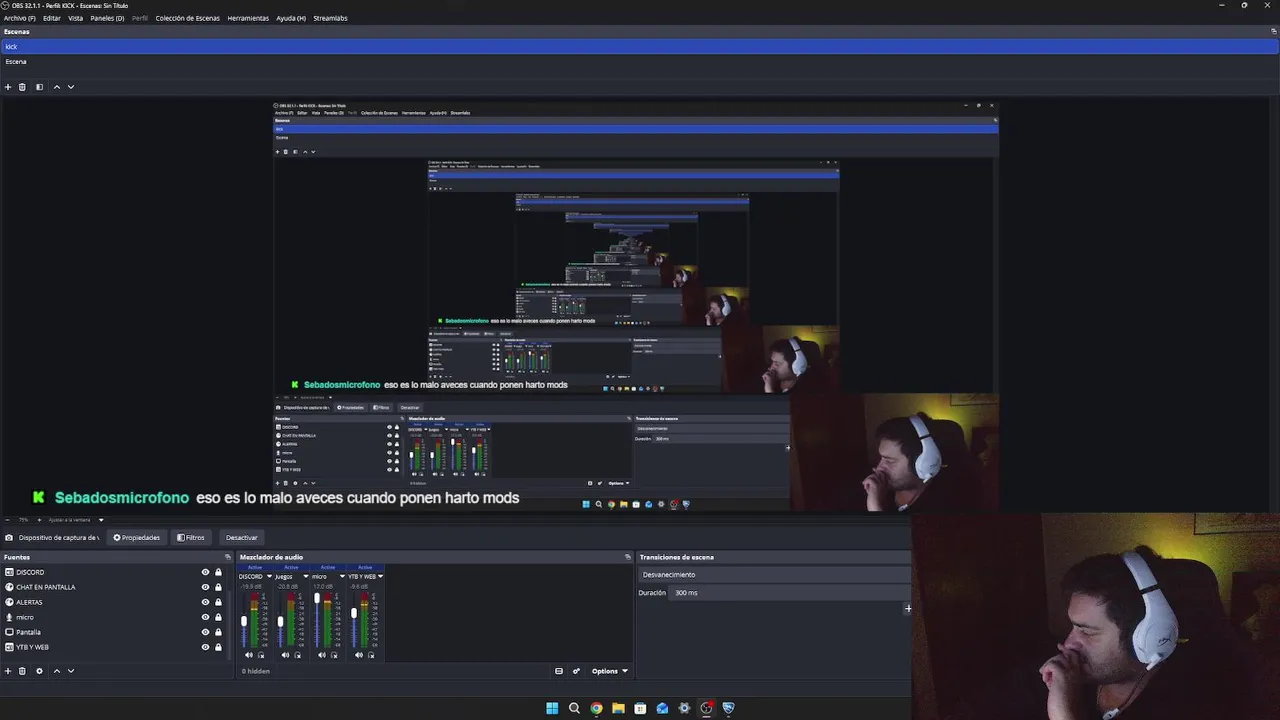Delete the selected scene using the trash icon
1280x720 pixels.
pos(22,87)
